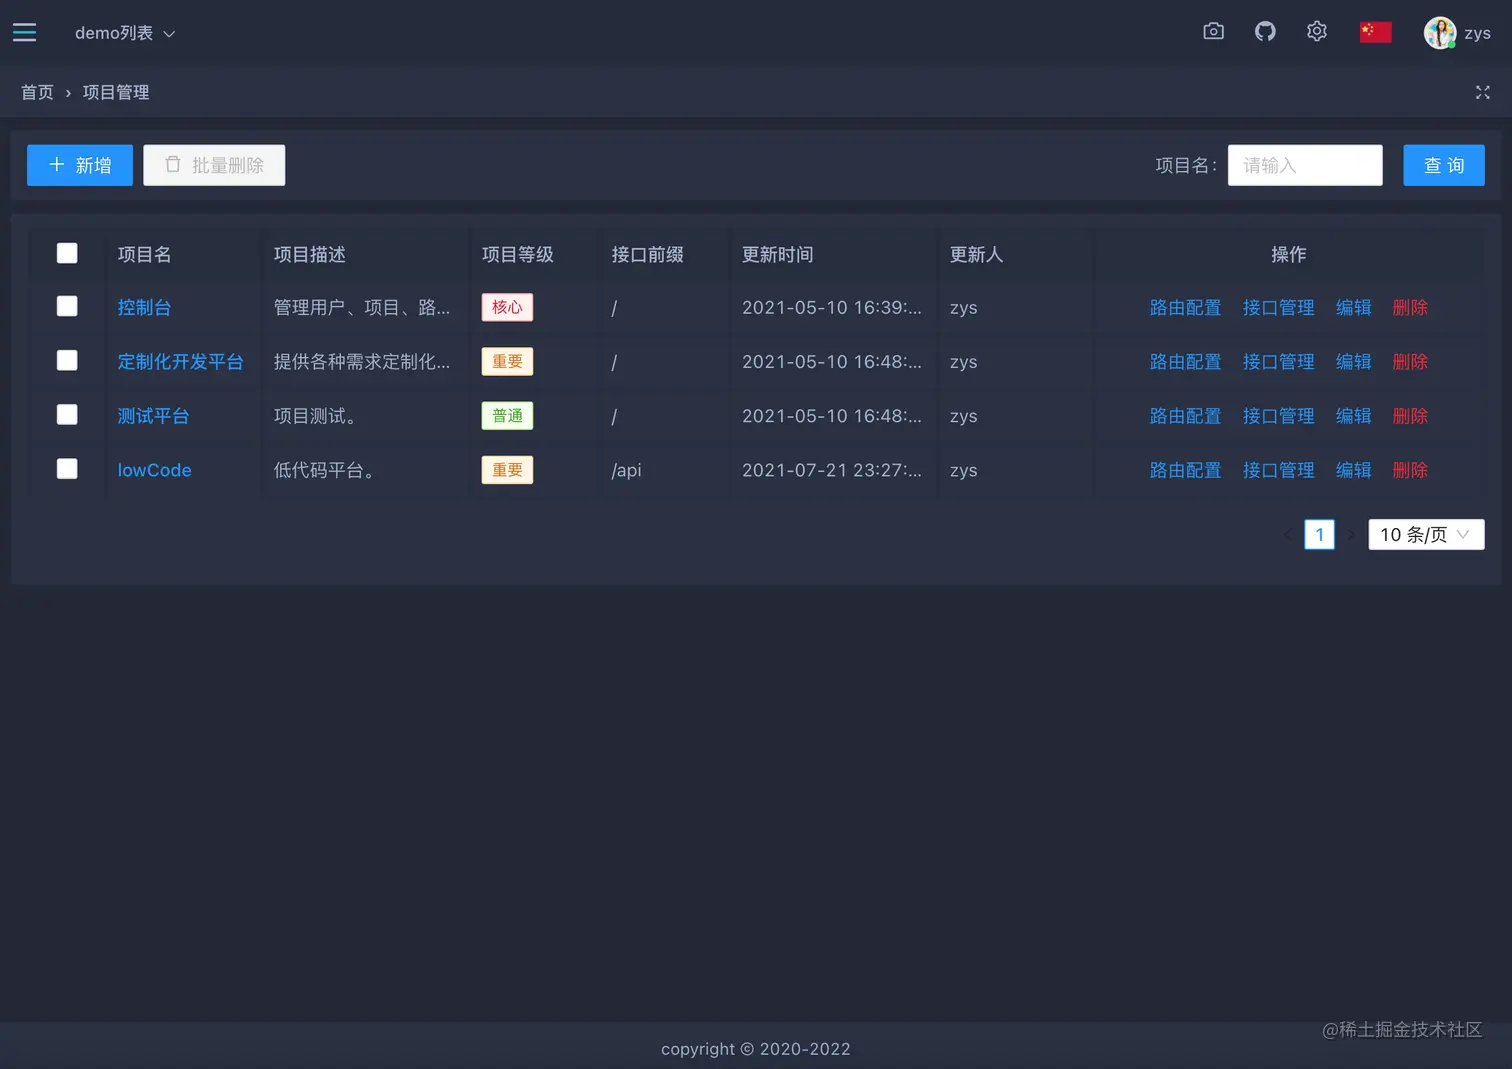The height and width of the screenshot is (1069, 1512).
Task: Check the 定制化开发平台 row checkbox
Action: click(67, 360)
